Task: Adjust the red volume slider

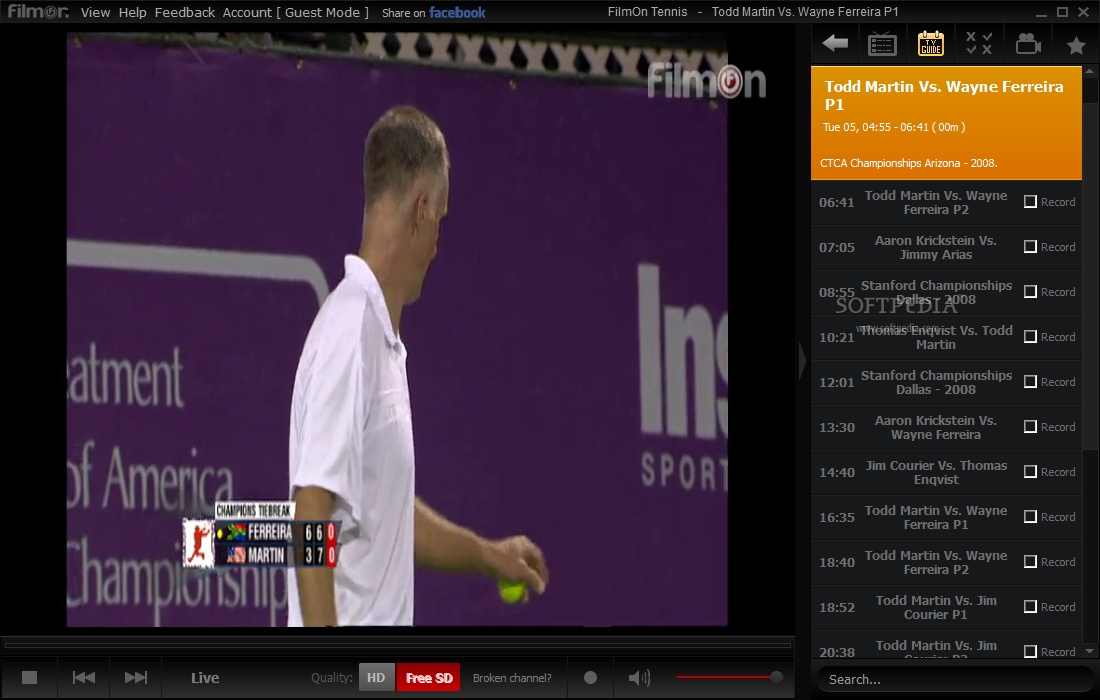Action: [x=729, y=677]
